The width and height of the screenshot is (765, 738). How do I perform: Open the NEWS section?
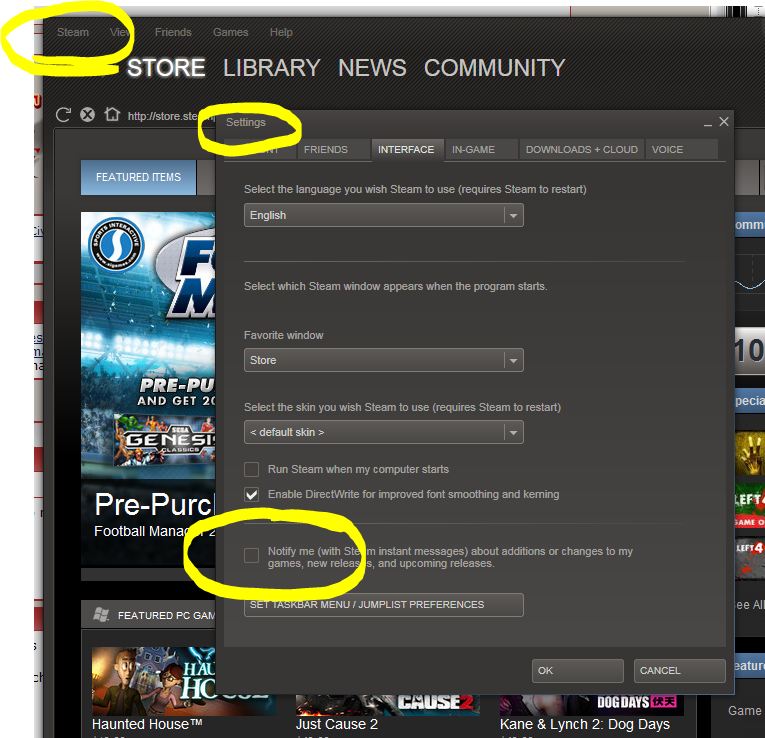click(x=372, y=67)
